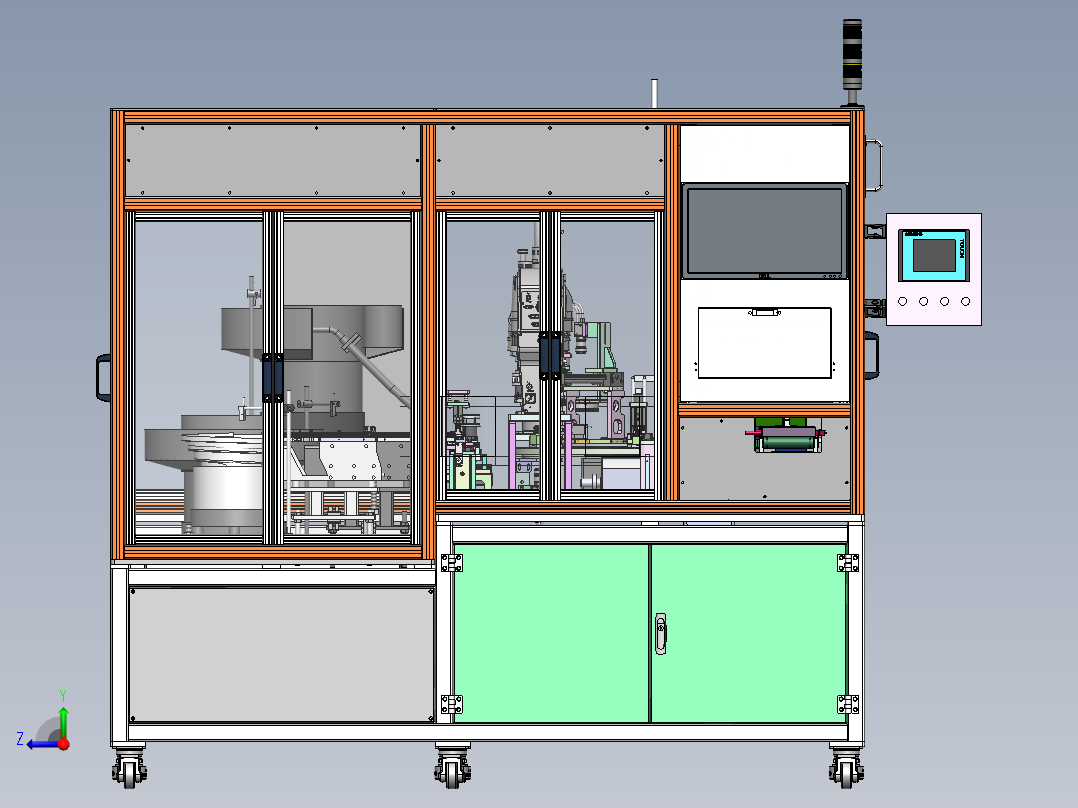1078x808 pixels.
Task: Select the green and red device below drawer
Action: 786,435
